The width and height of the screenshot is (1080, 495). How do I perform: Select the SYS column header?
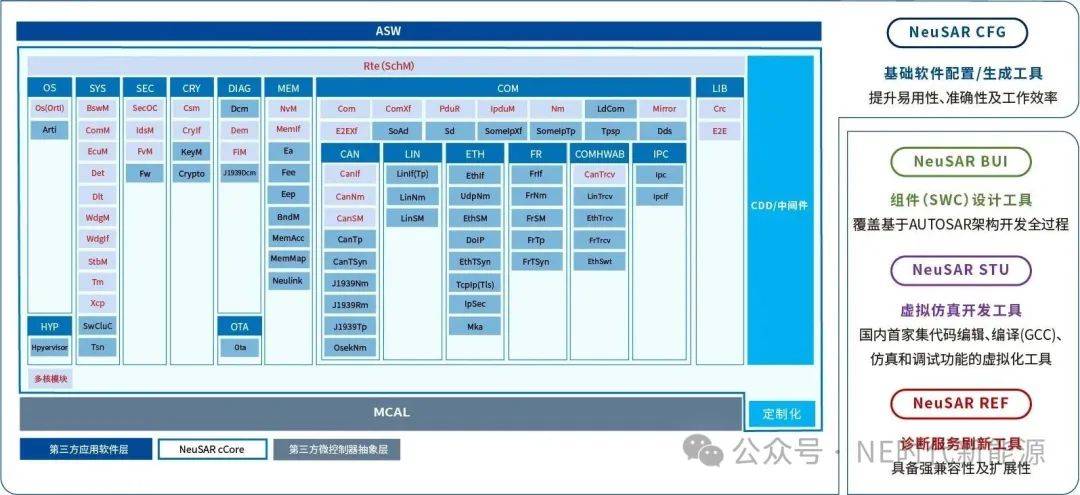[98, 88]
